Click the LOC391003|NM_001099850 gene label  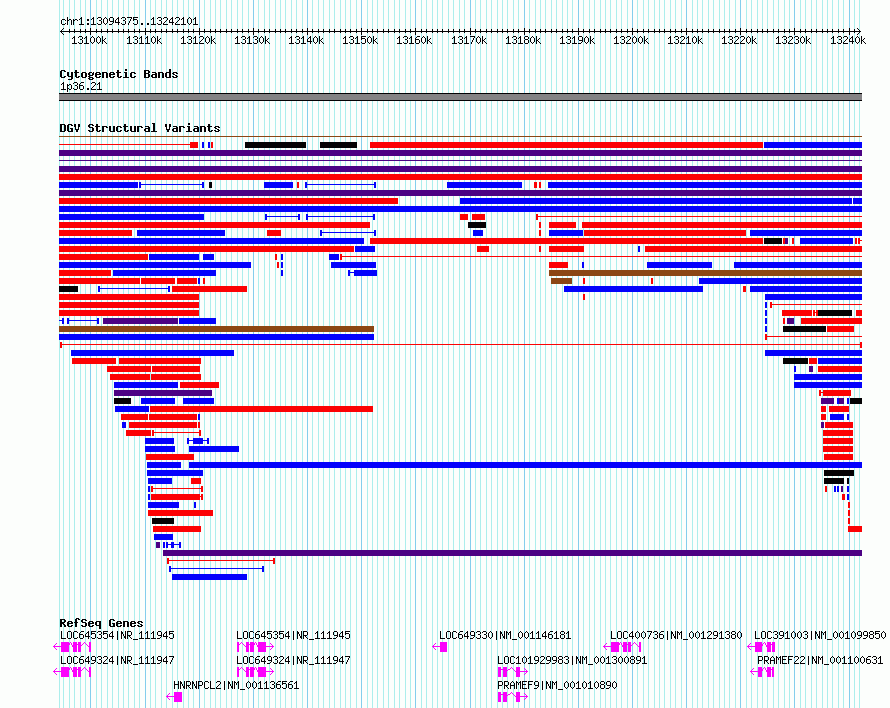click(820, 635)
